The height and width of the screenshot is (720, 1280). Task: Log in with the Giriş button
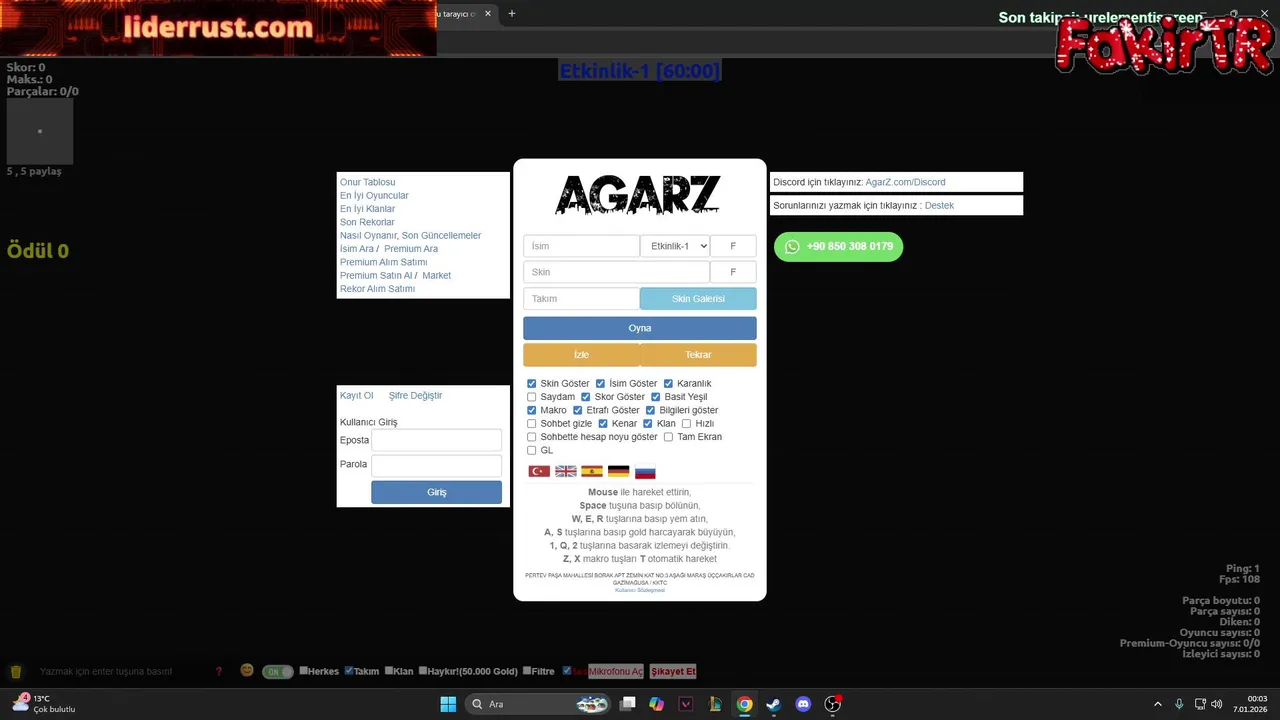tap(437, 492)
